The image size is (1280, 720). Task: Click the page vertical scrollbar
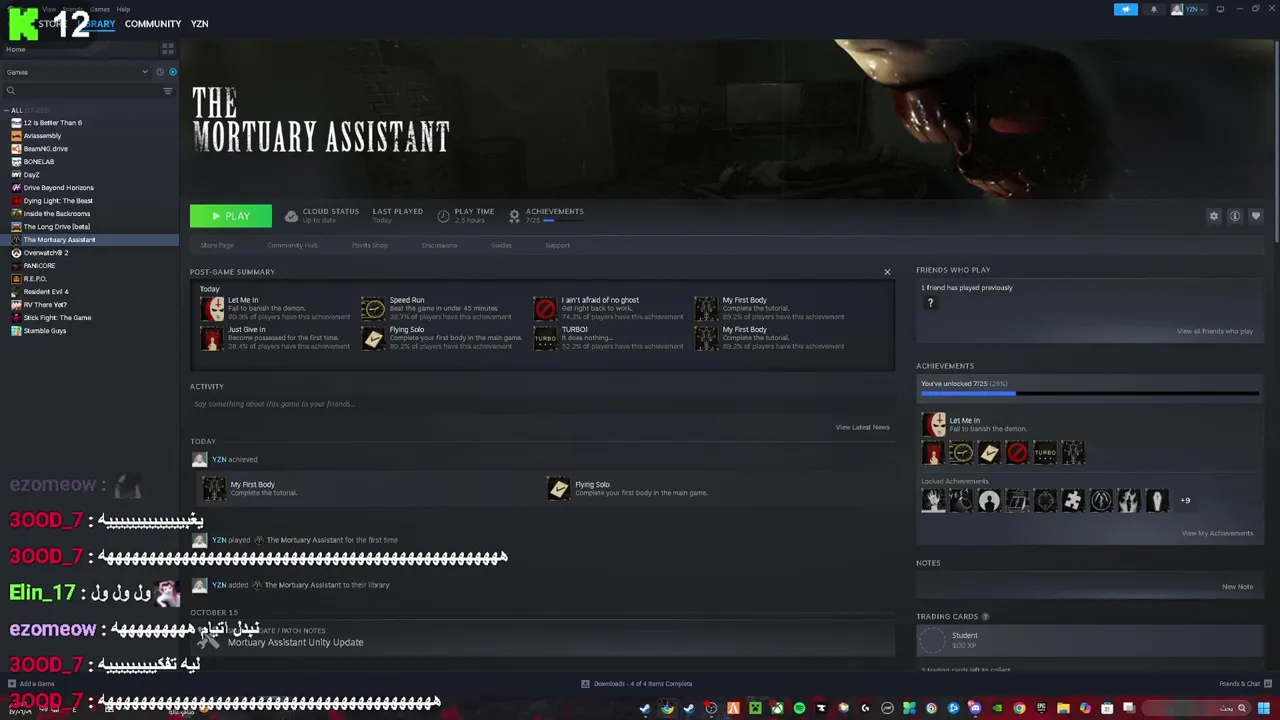point(1276,140)
